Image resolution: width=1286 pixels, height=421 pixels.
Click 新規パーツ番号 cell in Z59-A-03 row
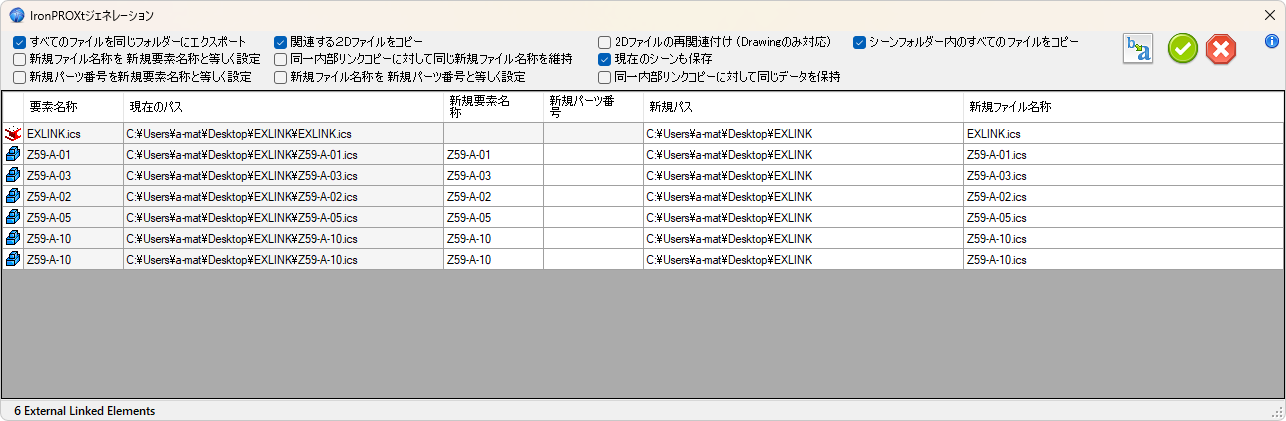(593, 175)
